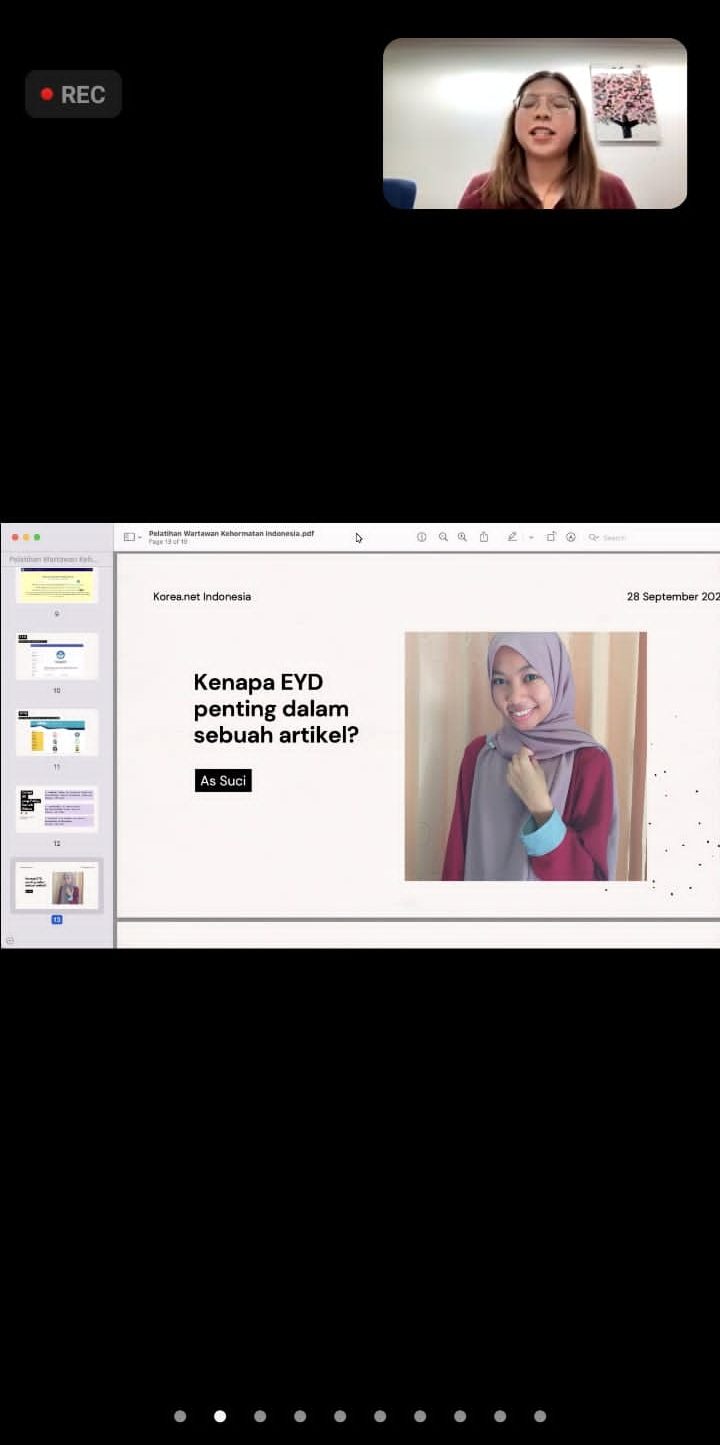The height and width of the screenshot is (1445, 720).
Task: Open page 11 thumbnail in sidebar
Action: click(57, 733)
